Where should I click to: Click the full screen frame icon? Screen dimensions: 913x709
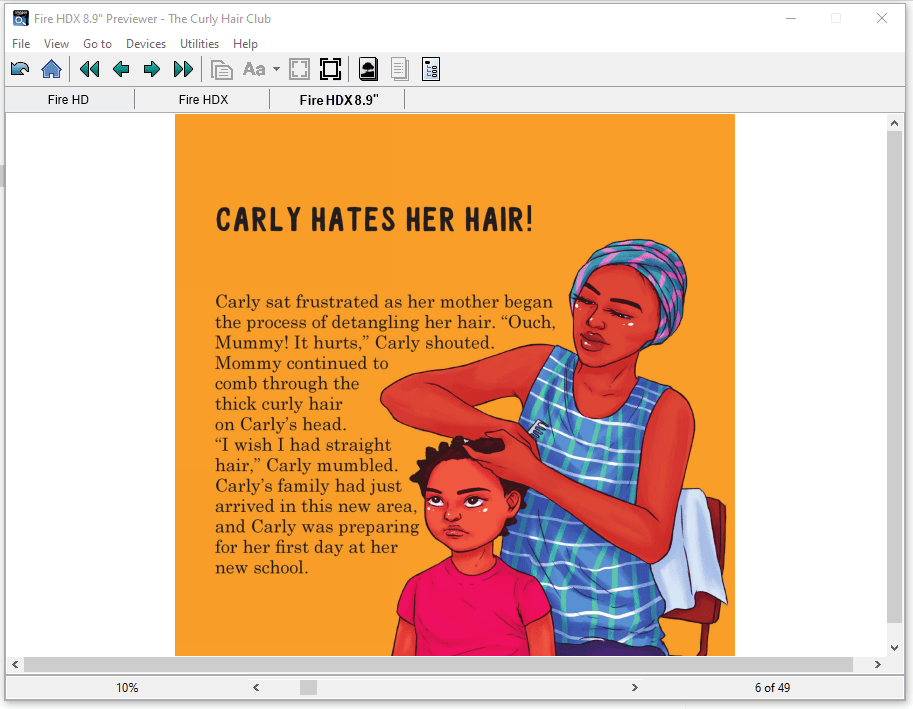point(330,69)
